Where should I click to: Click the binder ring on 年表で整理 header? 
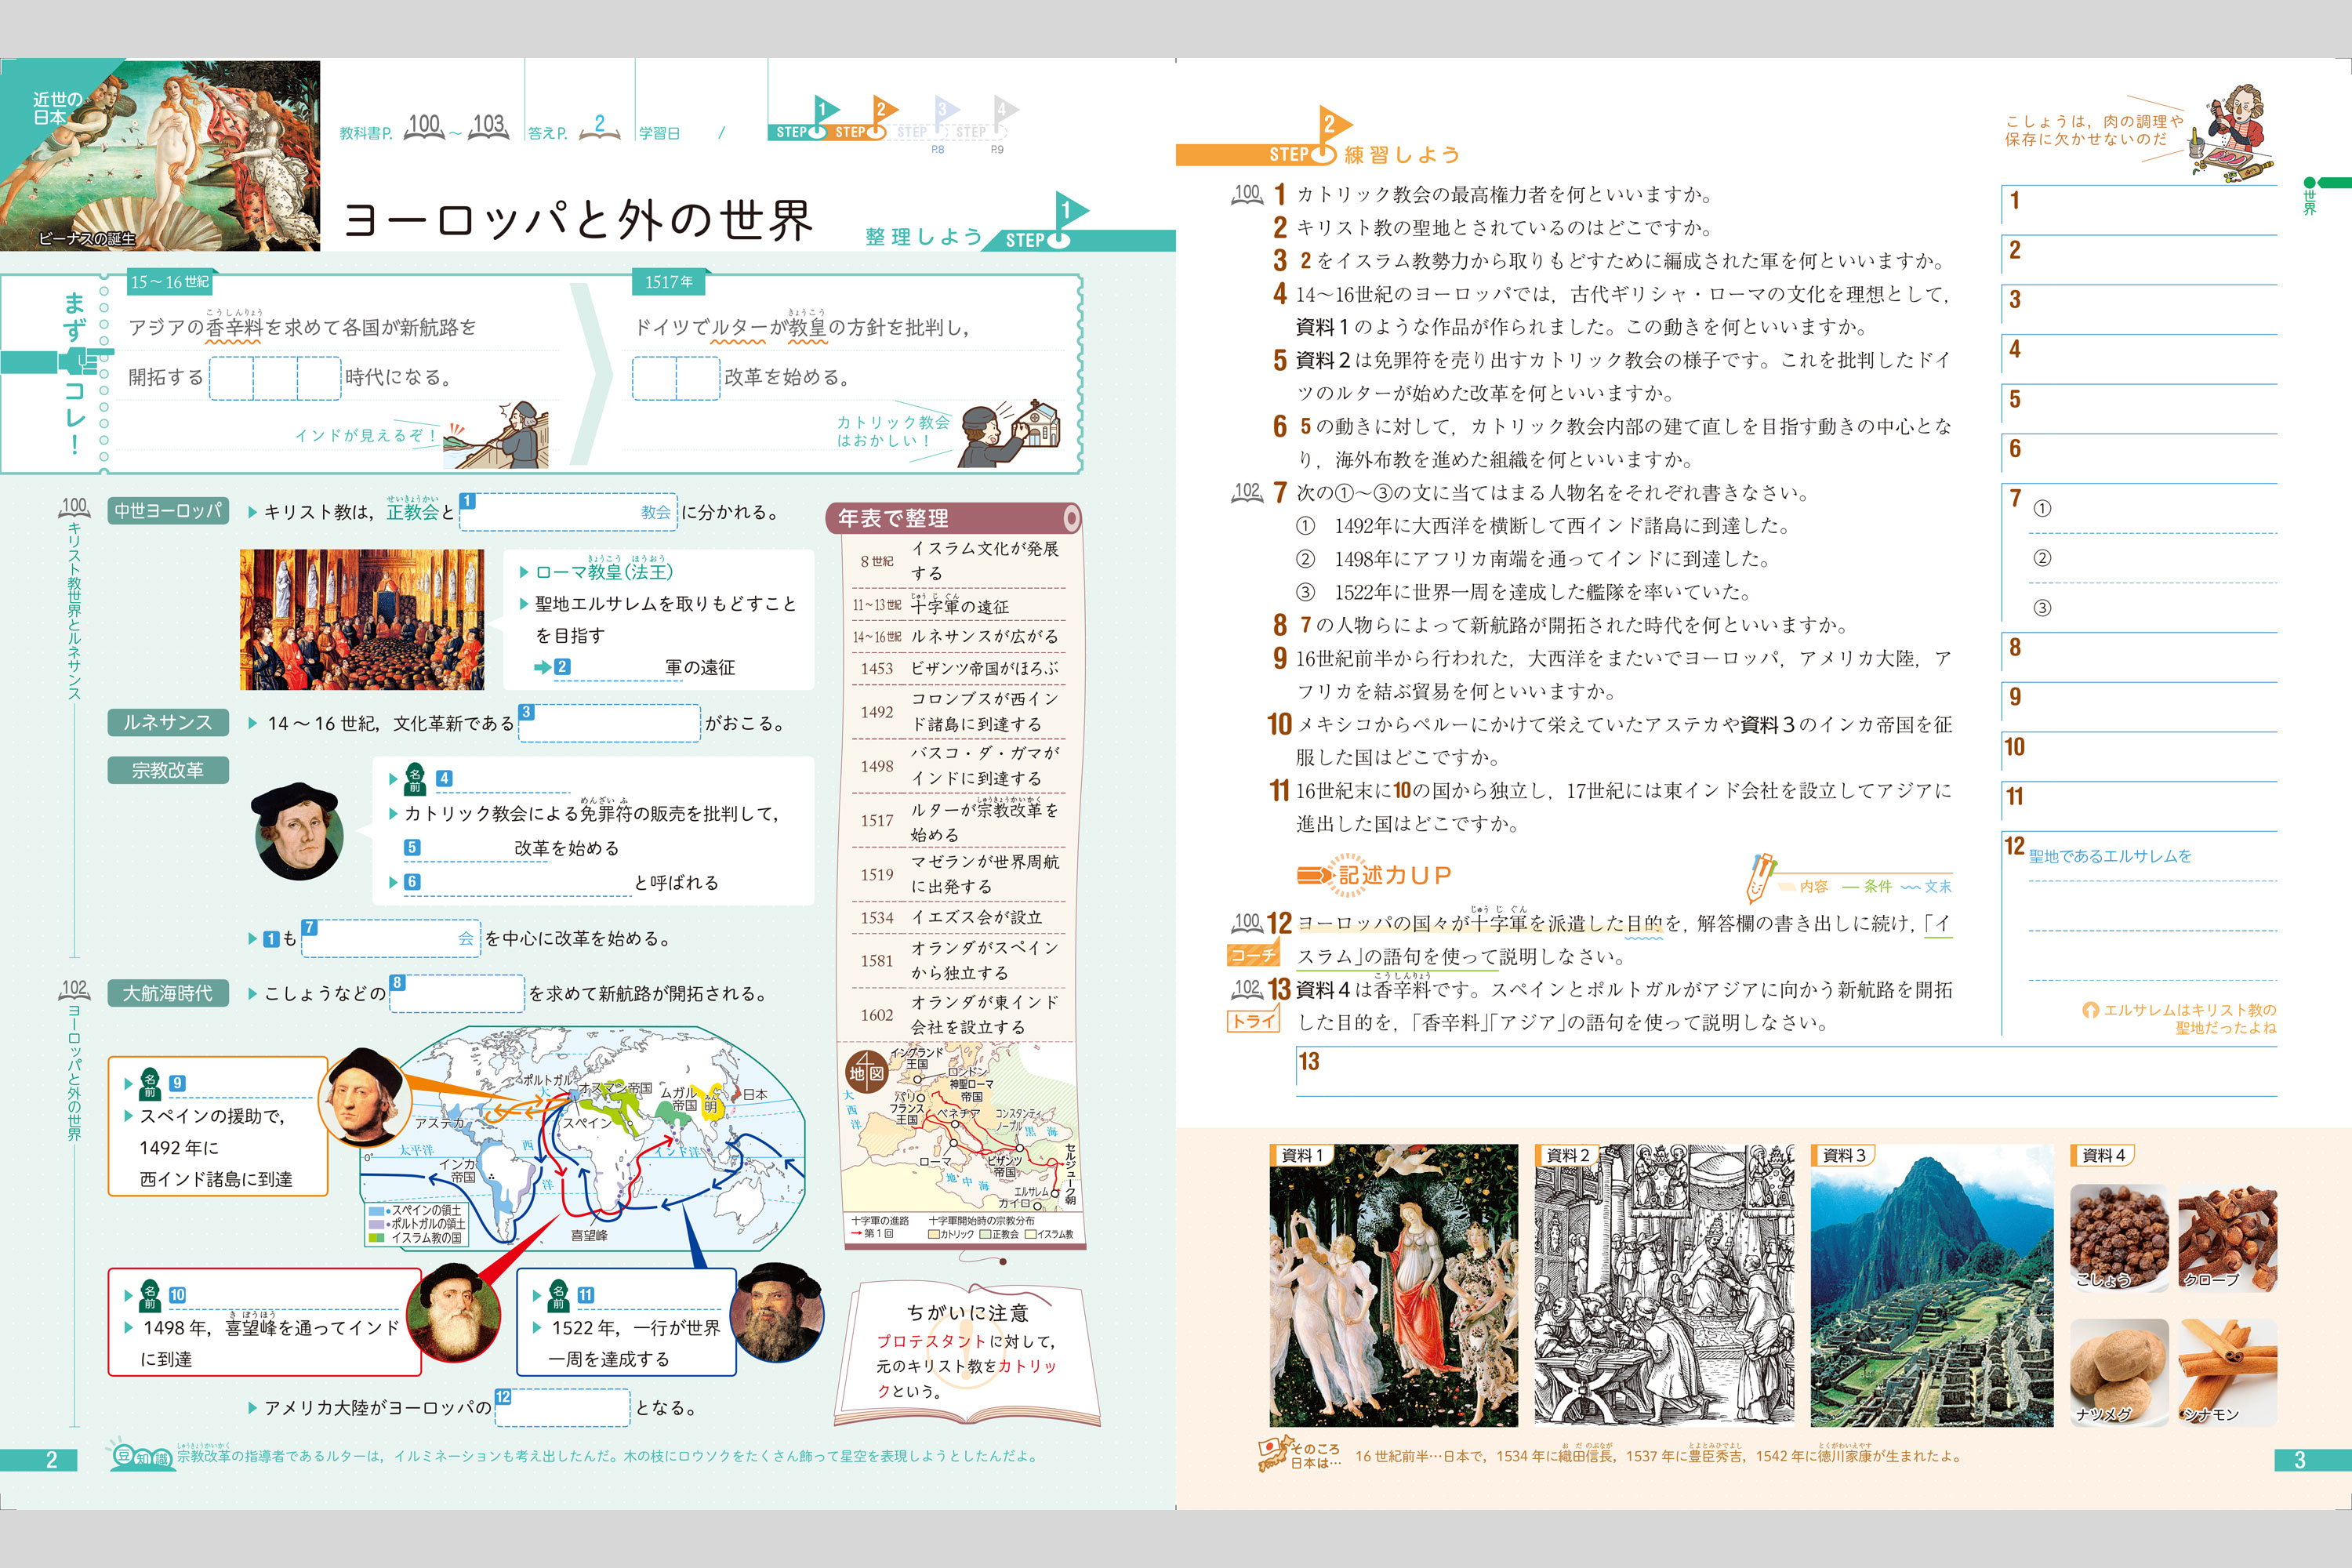tap(1070, 518)
